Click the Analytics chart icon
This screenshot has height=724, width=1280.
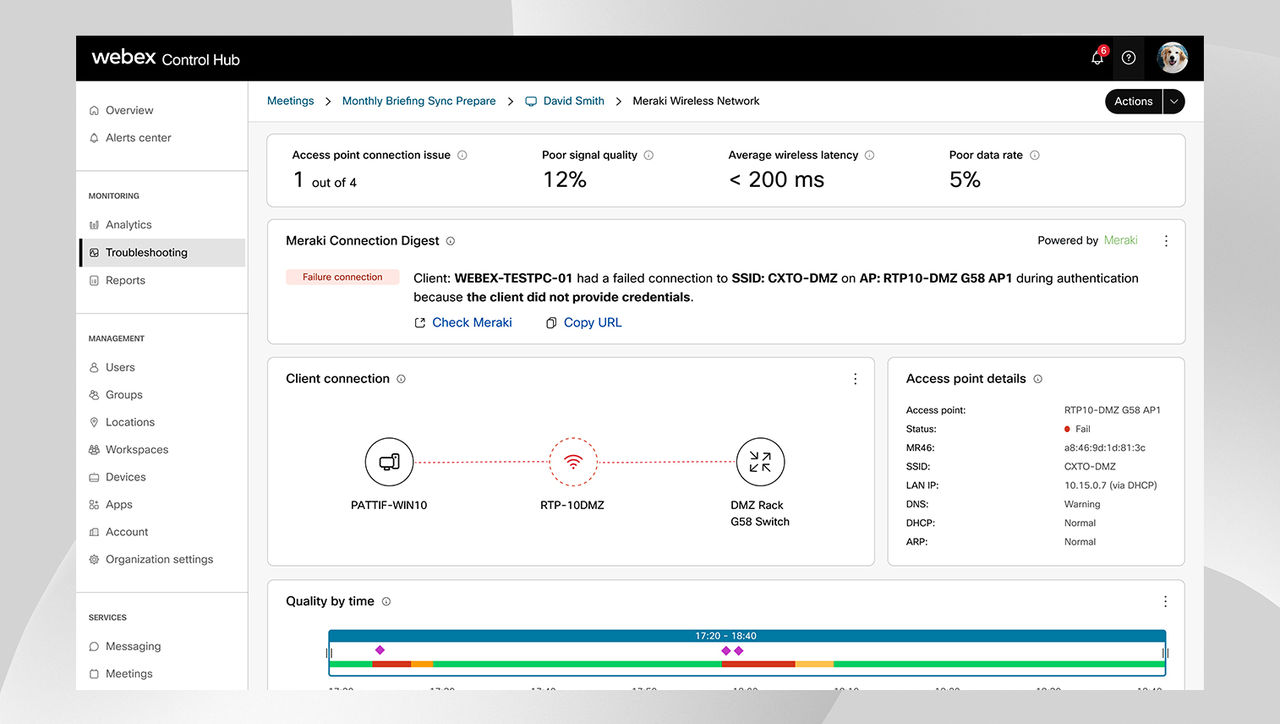pyautogui.click(x=94, y=225)
